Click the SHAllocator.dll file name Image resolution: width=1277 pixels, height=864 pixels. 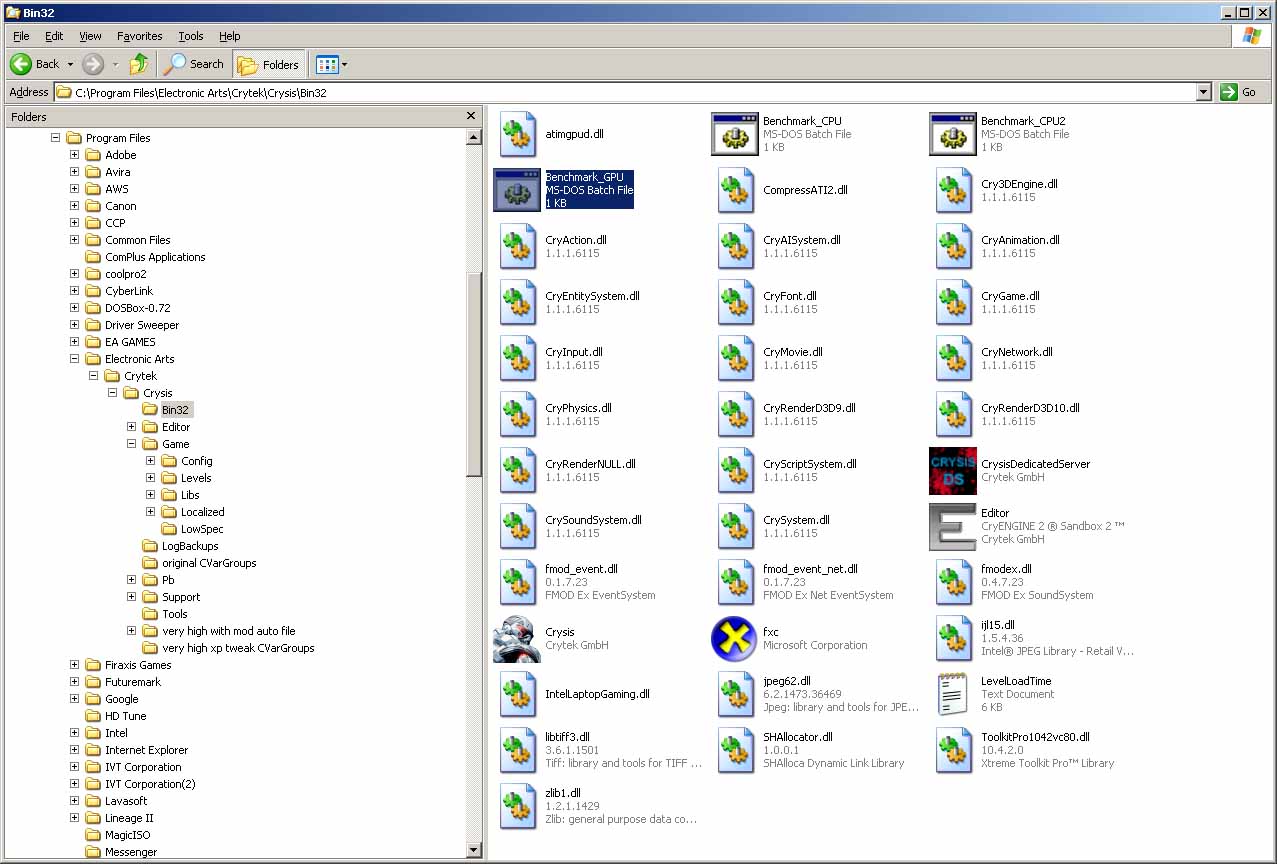[797, 737]
